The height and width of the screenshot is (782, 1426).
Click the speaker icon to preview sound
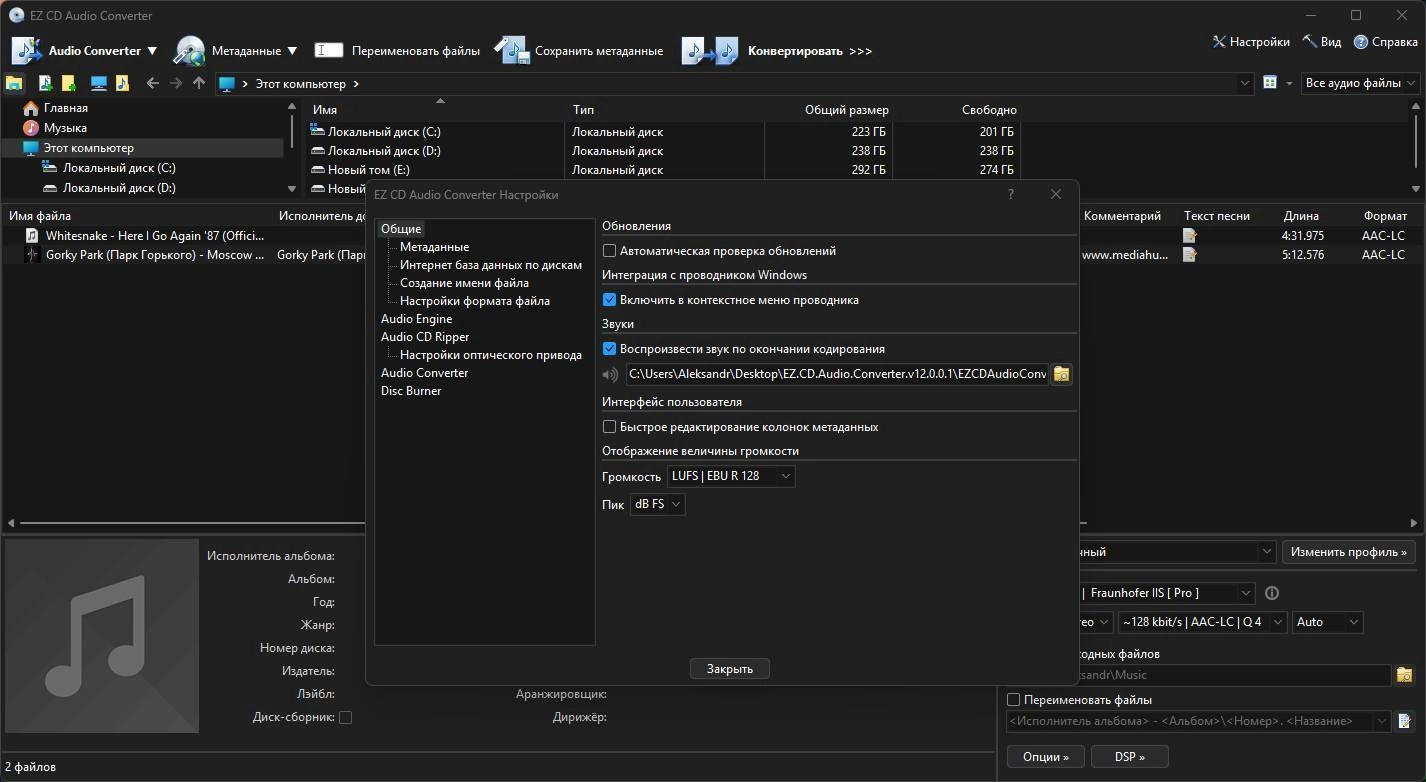(x=610, y=375)
